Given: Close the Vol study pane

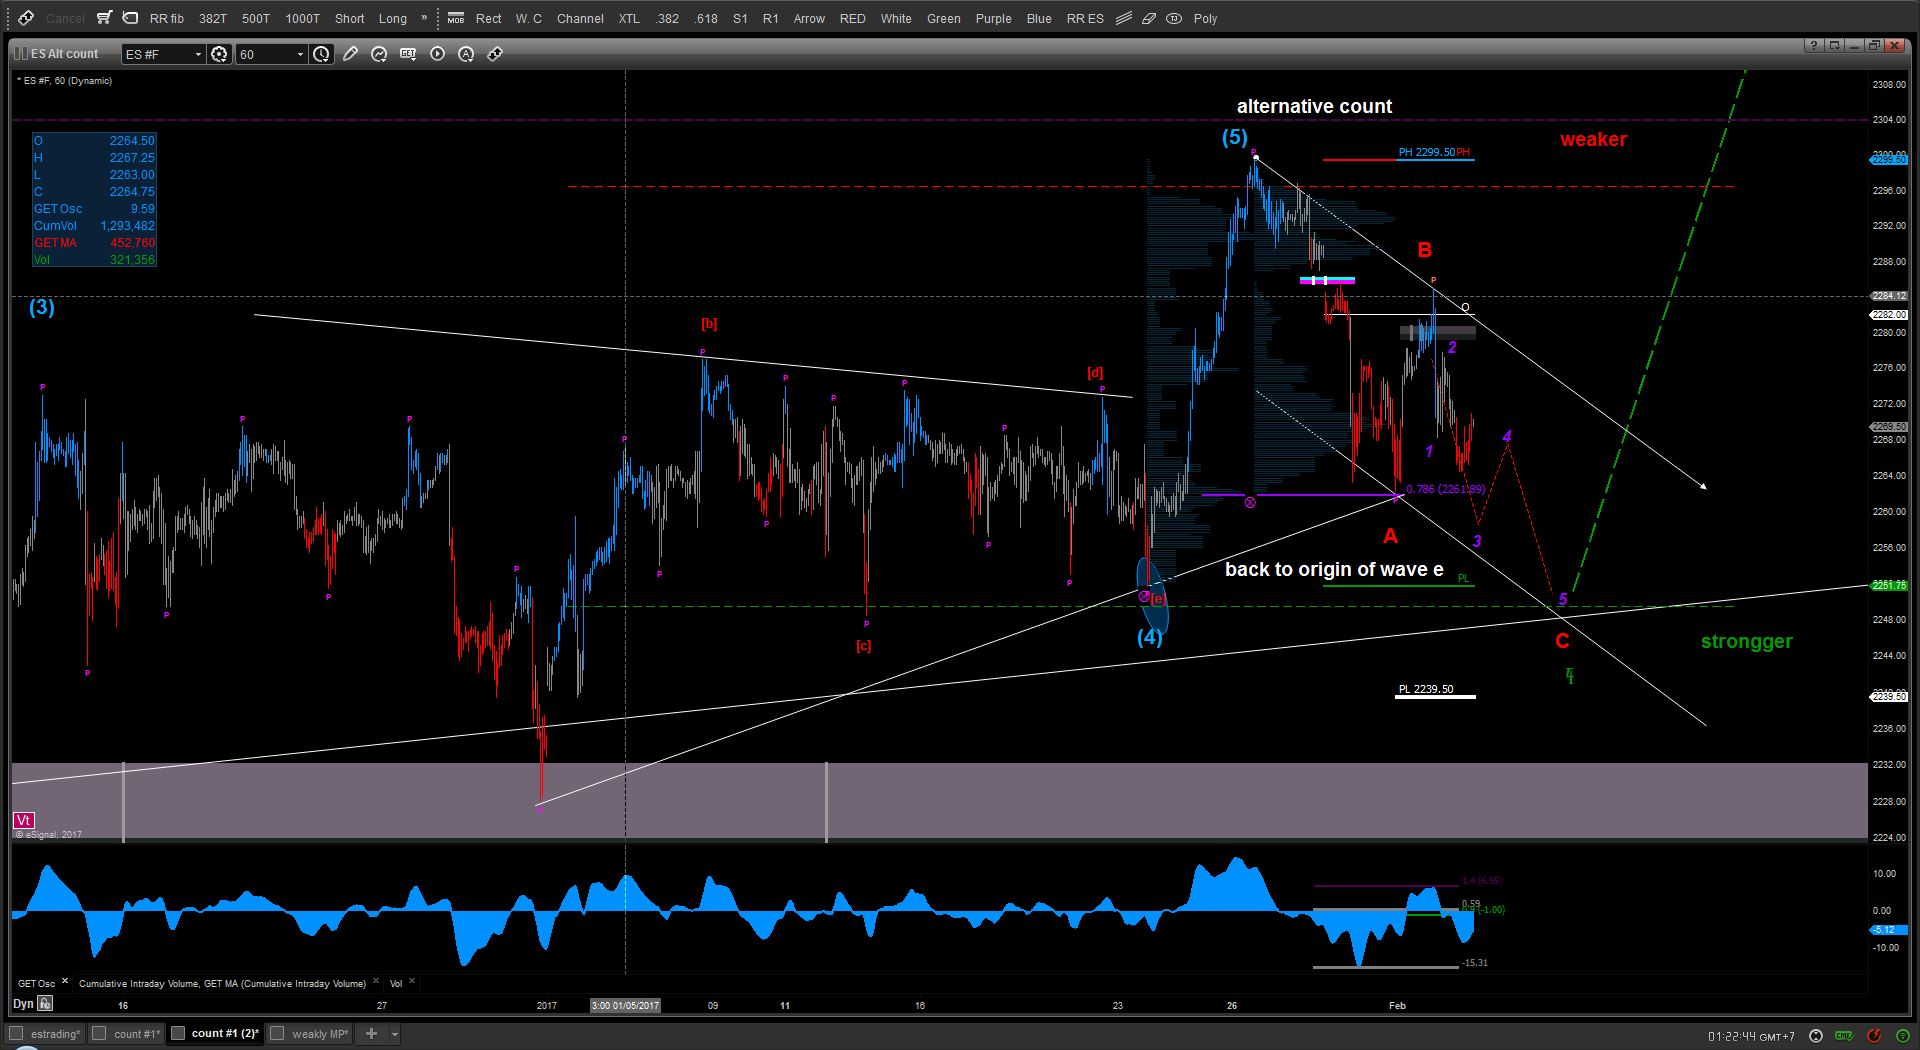Looking at the screenshot, I should coord(412,982).
